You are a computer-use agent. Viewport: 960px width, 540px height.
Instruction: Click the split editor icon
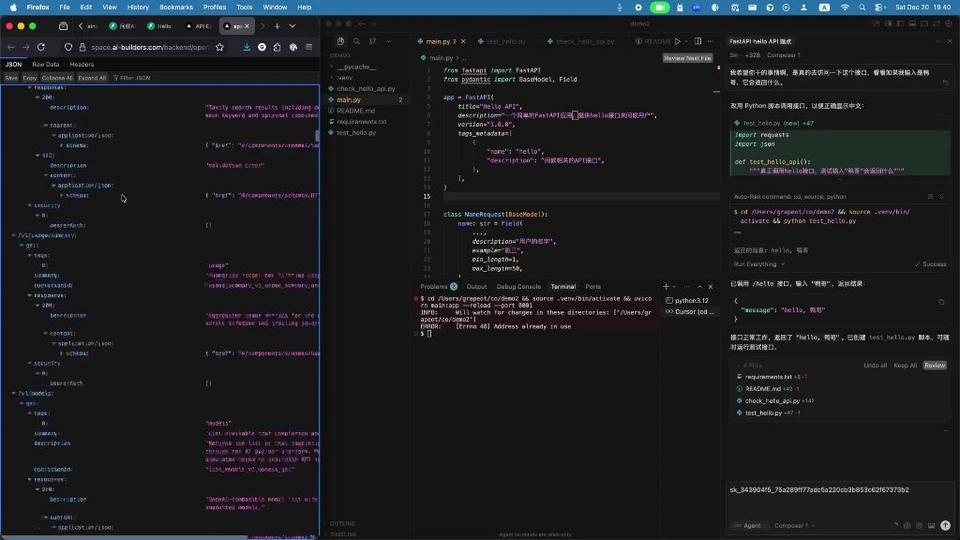pos(697,41)
